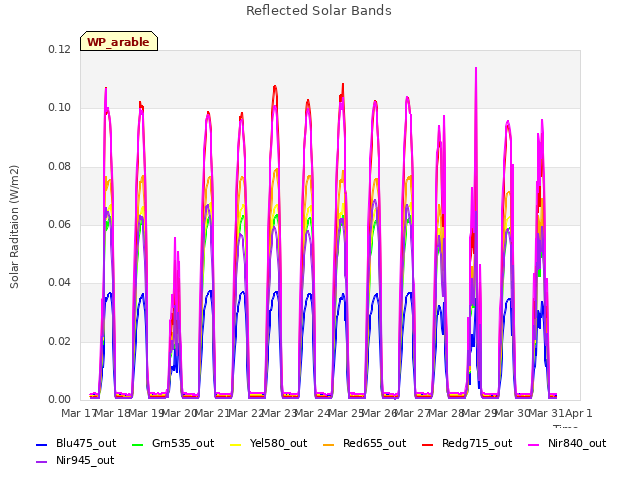The image size is (640, 480).
Task: Click the green Grn535_out legend color marker
Action: (138, 444)
